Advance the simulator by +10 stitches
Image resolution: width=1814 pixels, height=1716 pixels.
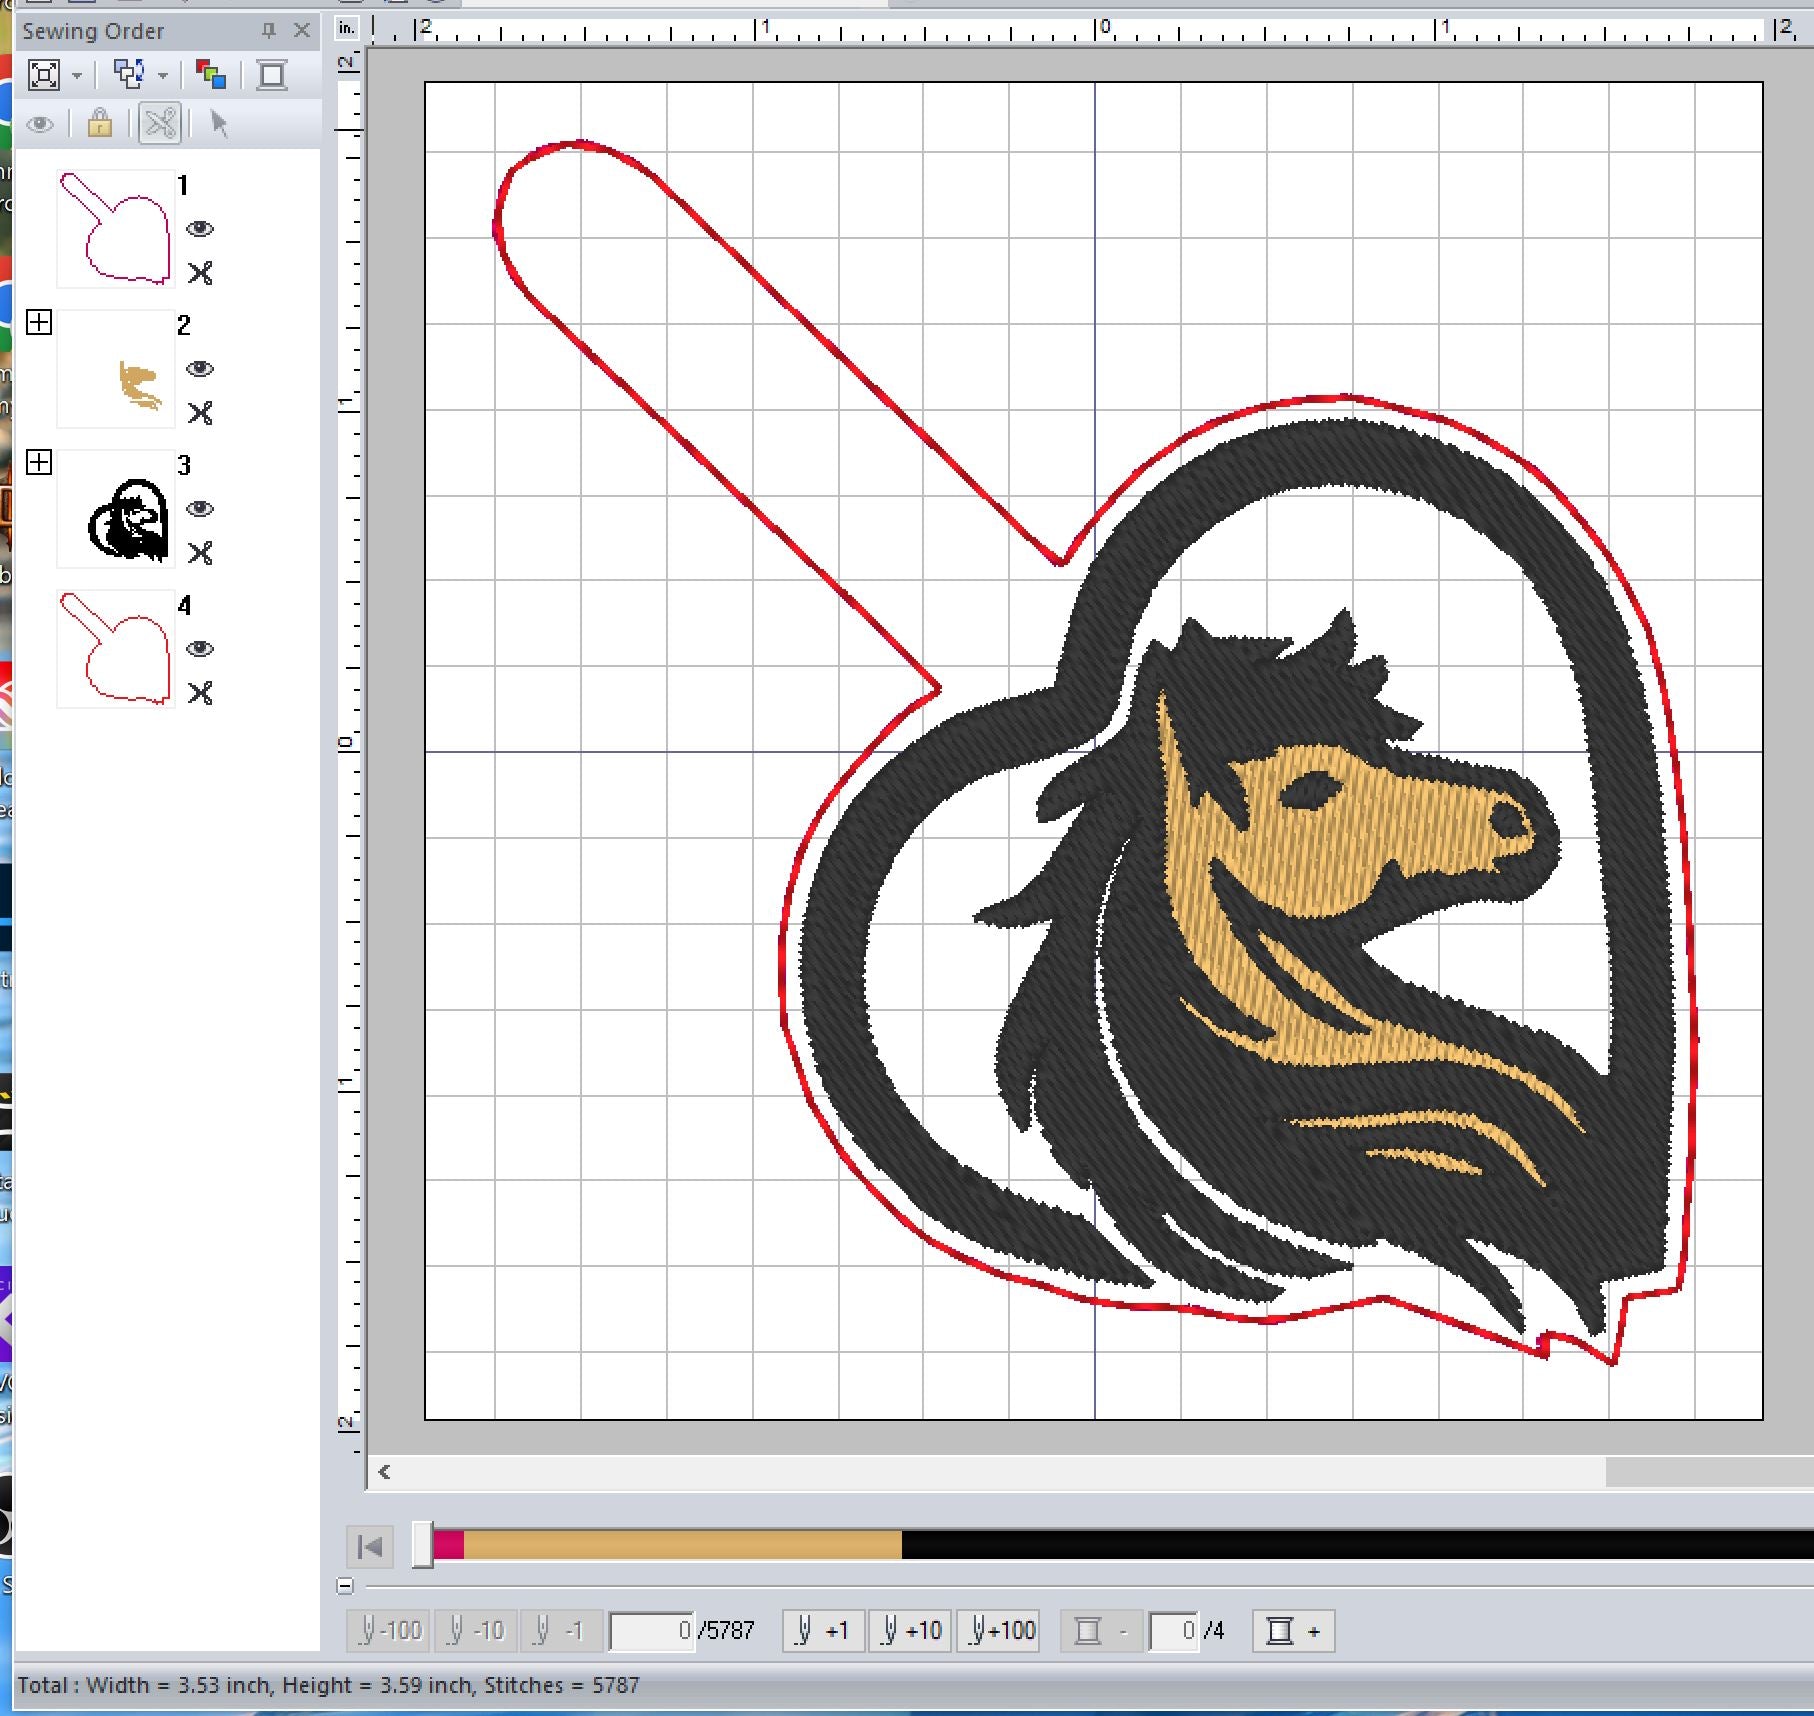[910, 1631]
